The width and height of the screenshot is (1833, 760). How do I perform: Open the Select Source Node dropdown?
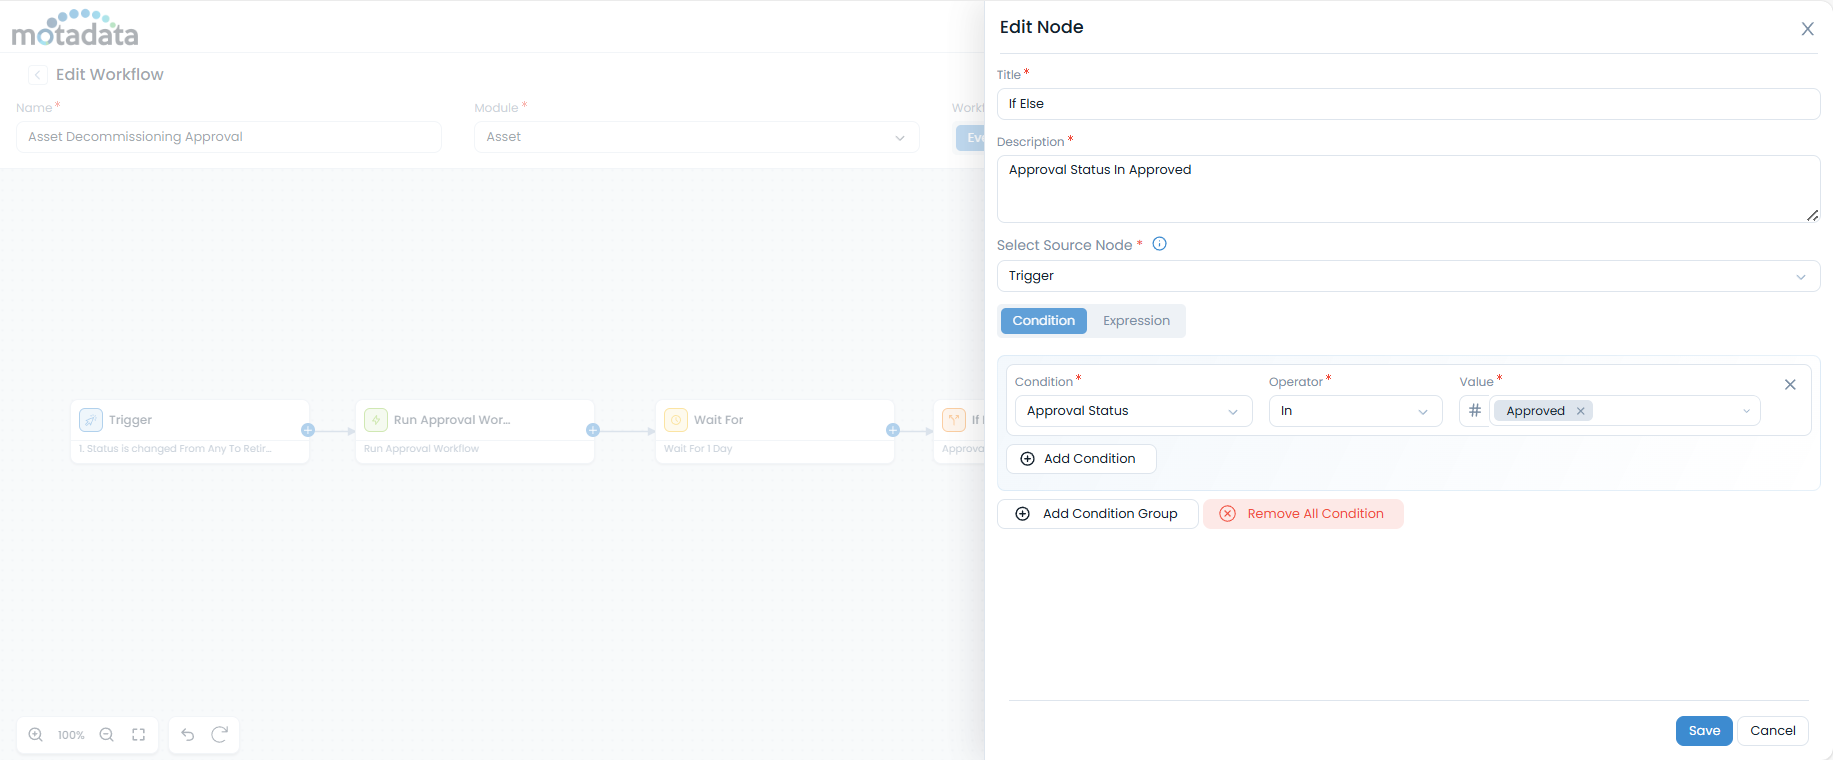pos(1408,276)
